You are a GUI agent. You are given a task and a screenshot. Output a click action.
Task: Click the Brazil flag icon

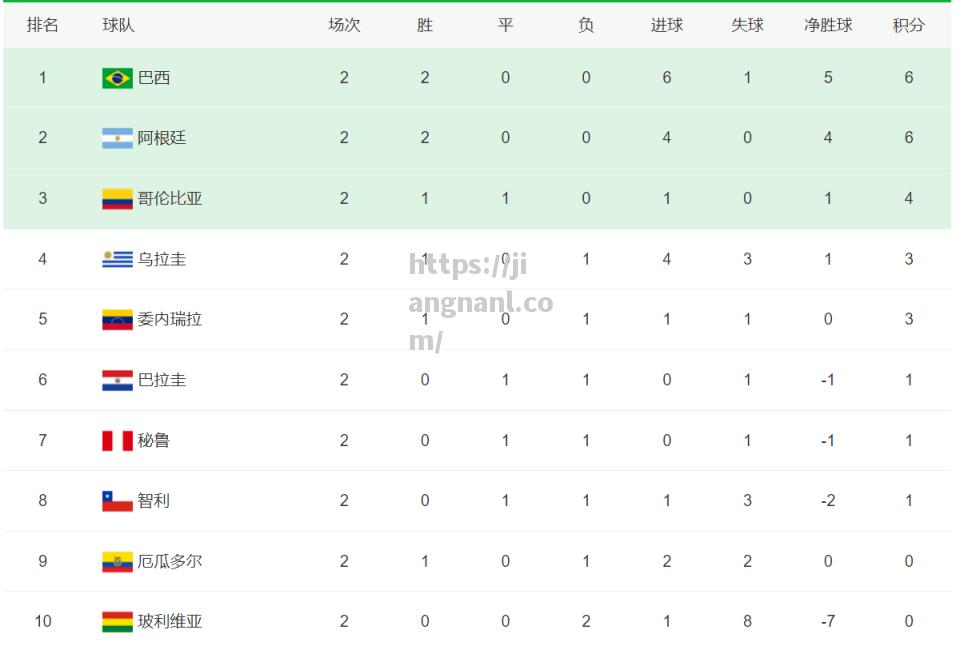coord(117,78)
